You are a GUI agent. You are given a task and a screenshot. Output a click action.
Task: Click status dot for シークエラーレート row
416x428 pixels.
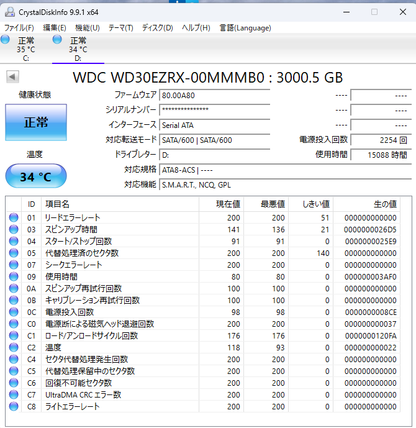14,265
